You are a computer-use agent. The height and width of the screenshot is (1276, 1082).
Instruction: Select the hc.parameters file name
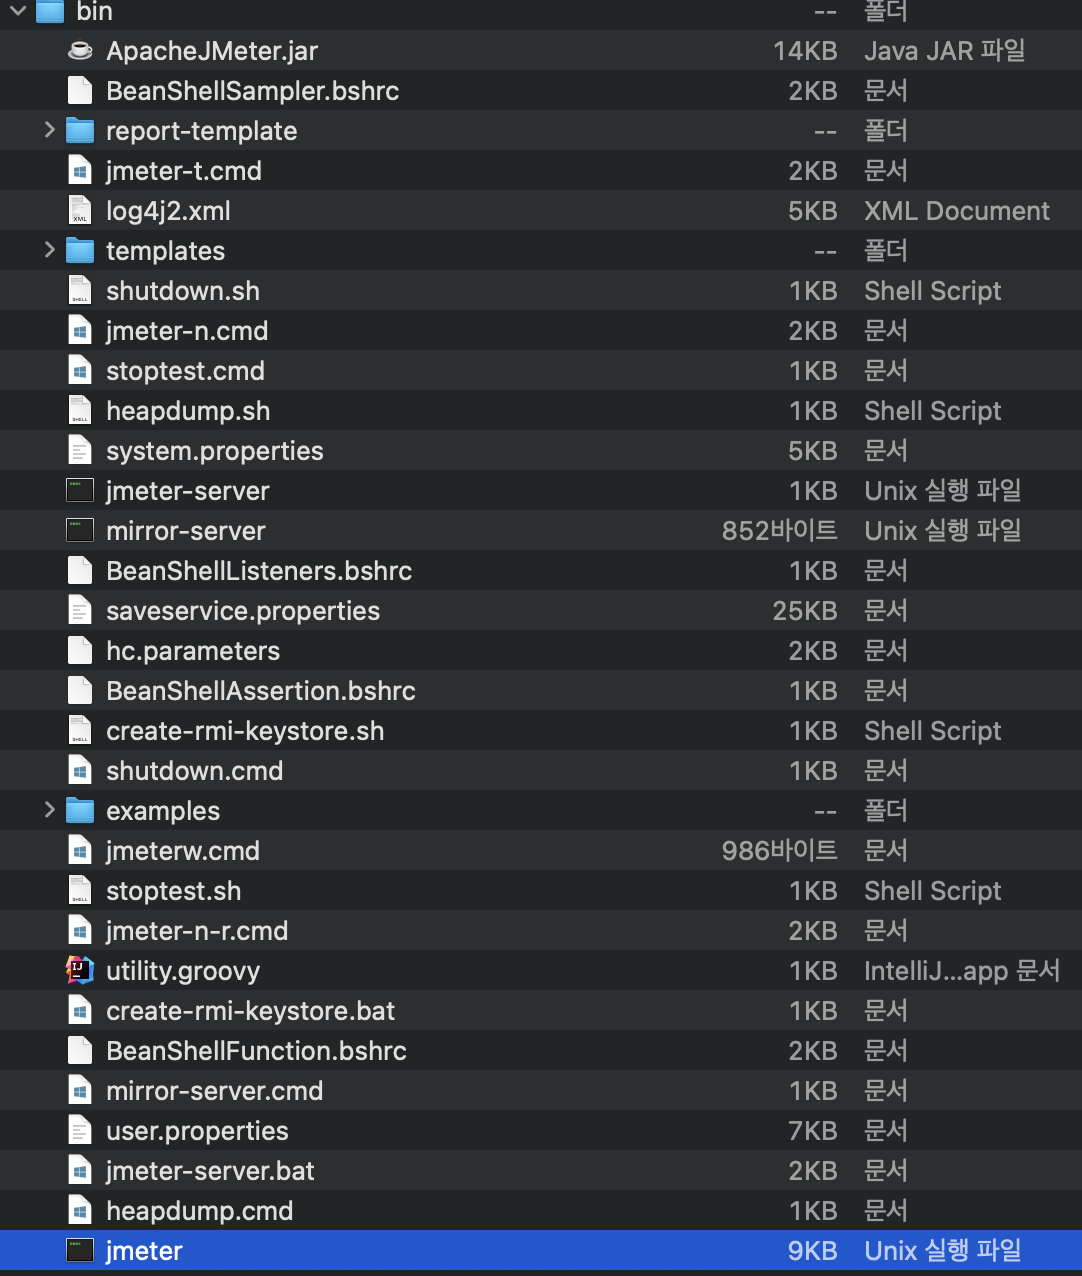193,651
